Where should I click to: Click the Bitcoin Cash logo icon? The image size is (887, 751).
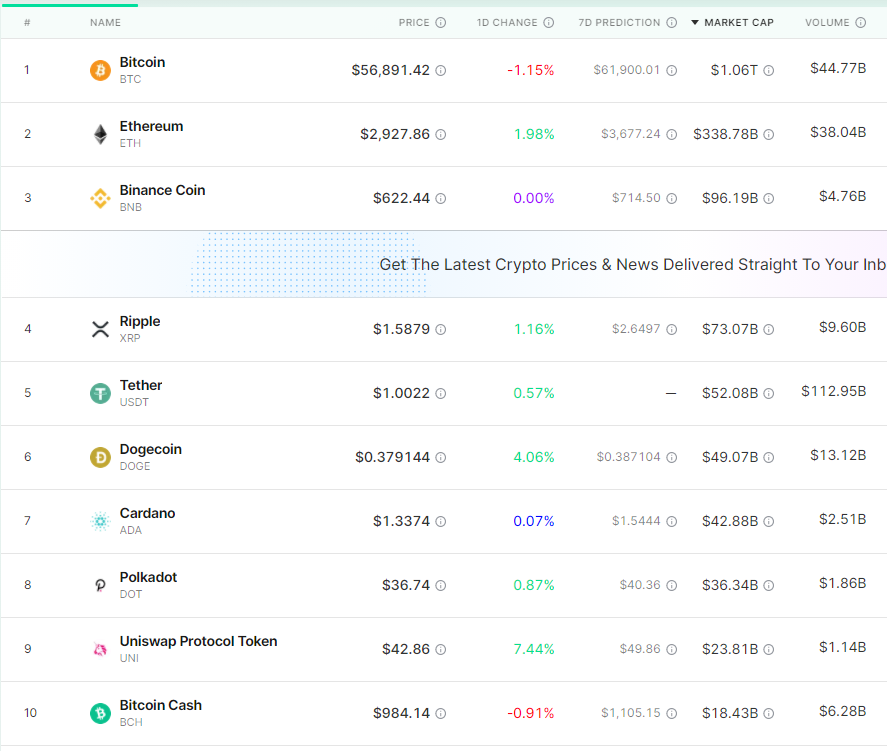tap(100, 713)
